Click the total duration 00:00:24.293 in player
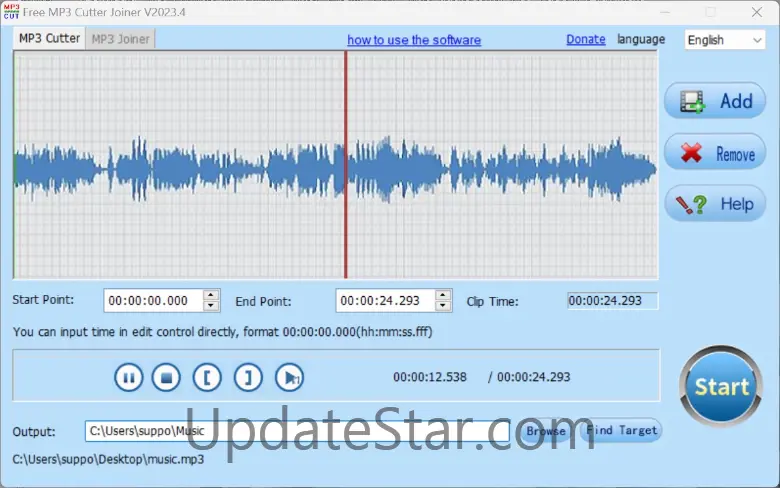 pos(533,377)
